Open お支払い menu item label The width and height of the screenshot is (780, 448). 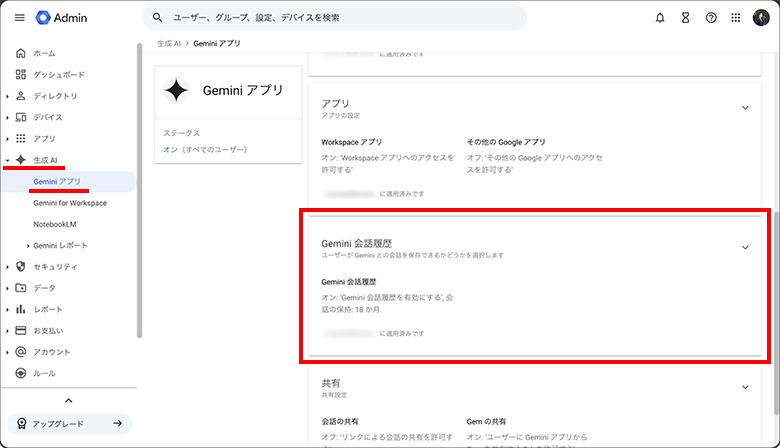pos(48,331)
